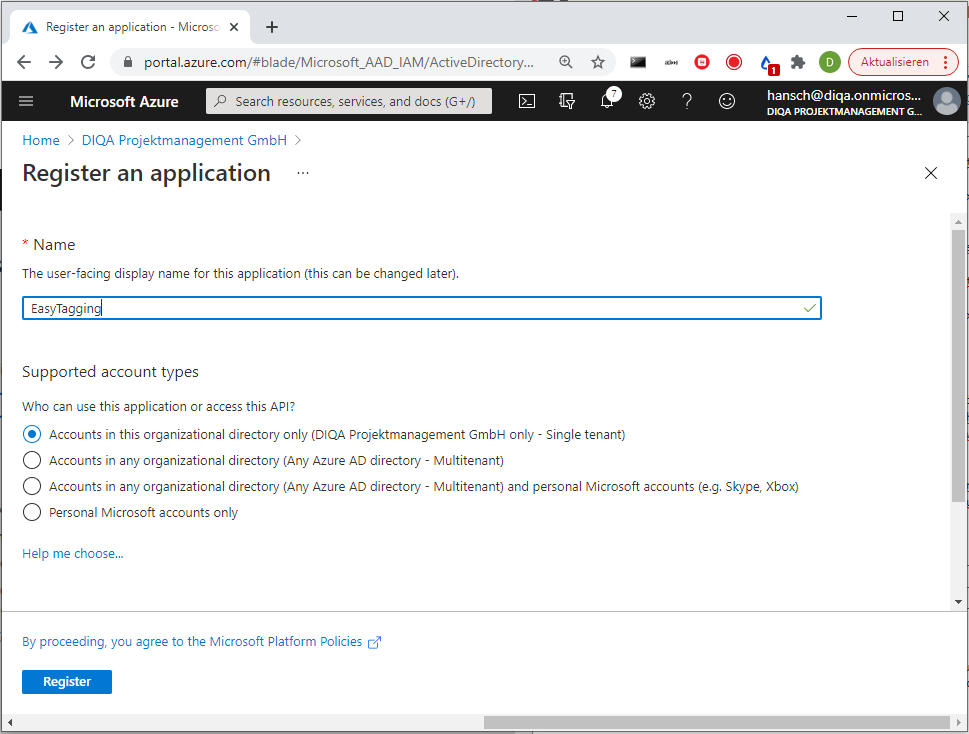Click the application Name input field
Image resolution: width=969 pixels, height=734 pixels.
pyautogui.click(x=420, y=309)
